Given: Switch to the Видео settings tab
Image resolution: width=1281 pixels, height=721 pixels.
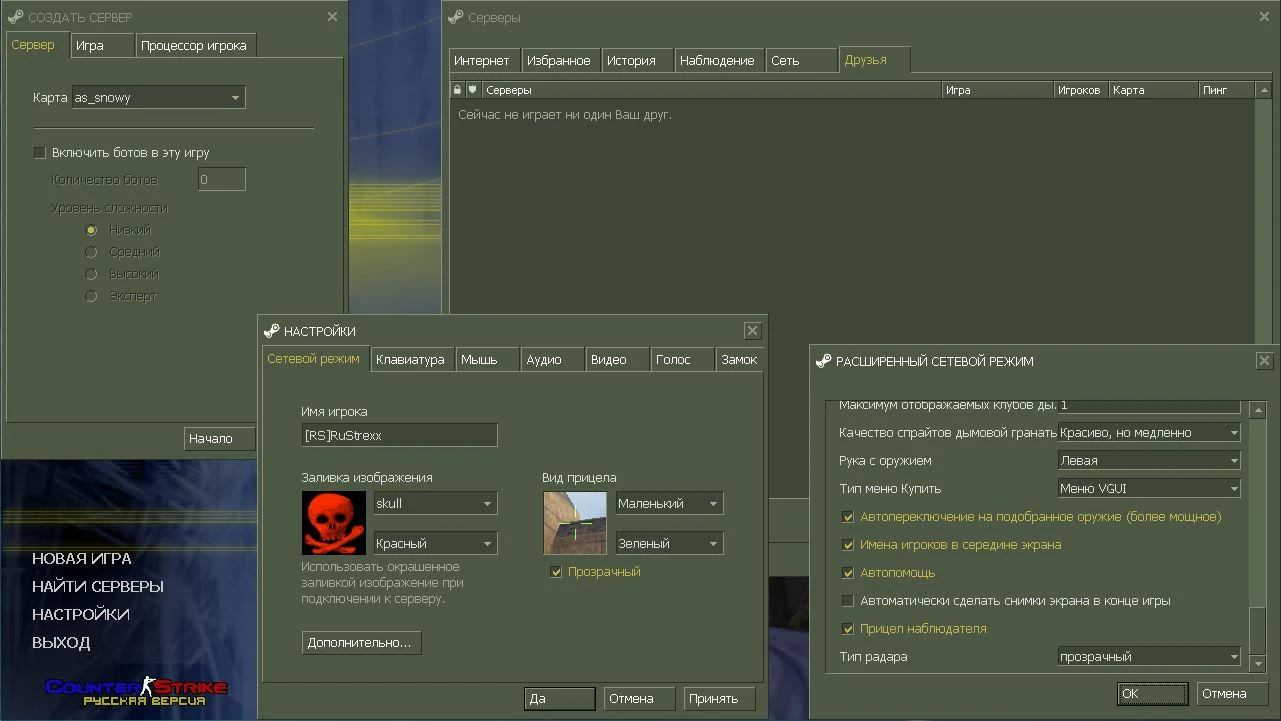Looking at the screenshot, I should pos(616,359).
